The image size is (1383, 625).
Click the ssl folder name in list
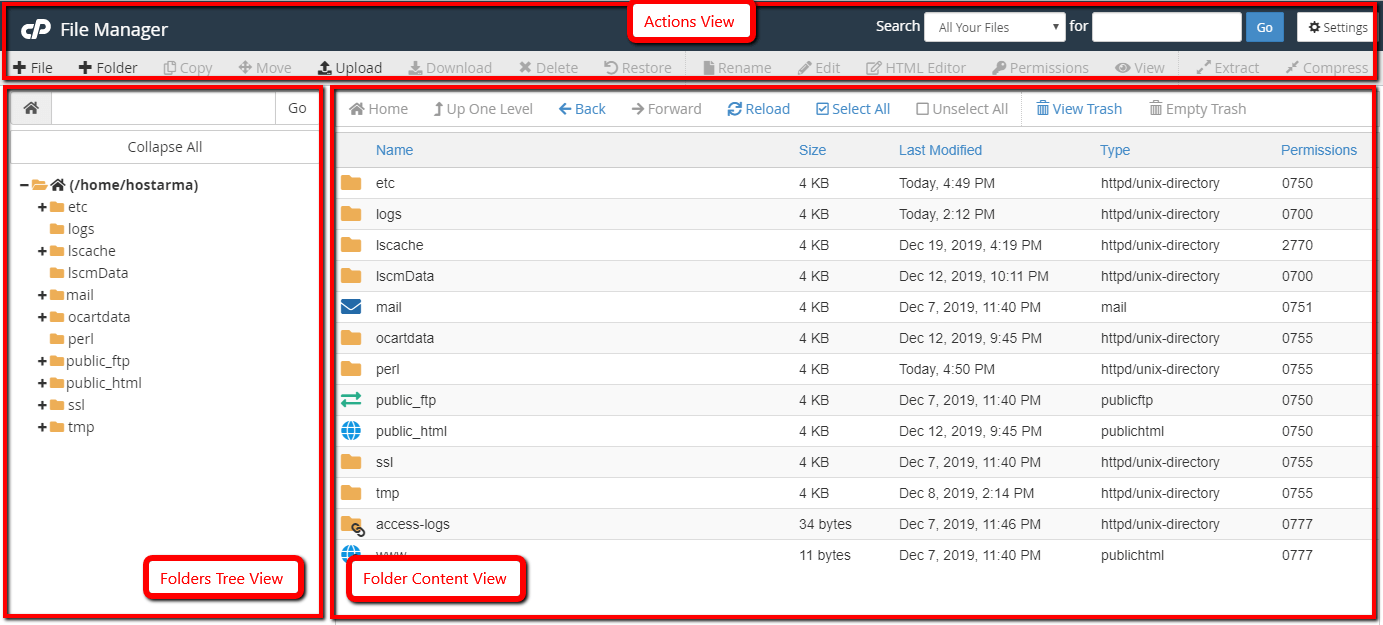[384, 462]
